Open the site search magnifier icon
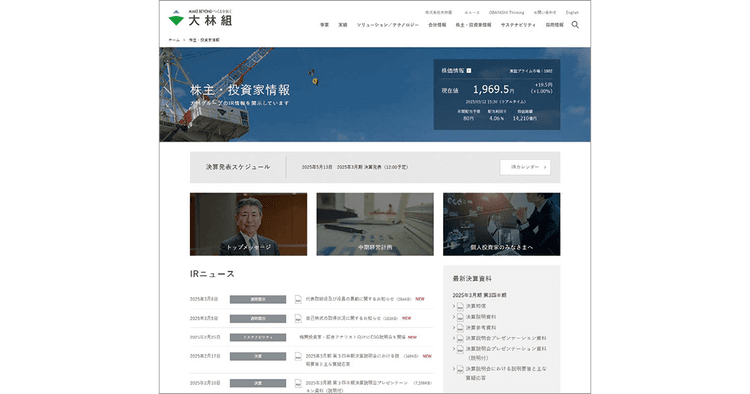 (x=575, y=24)
